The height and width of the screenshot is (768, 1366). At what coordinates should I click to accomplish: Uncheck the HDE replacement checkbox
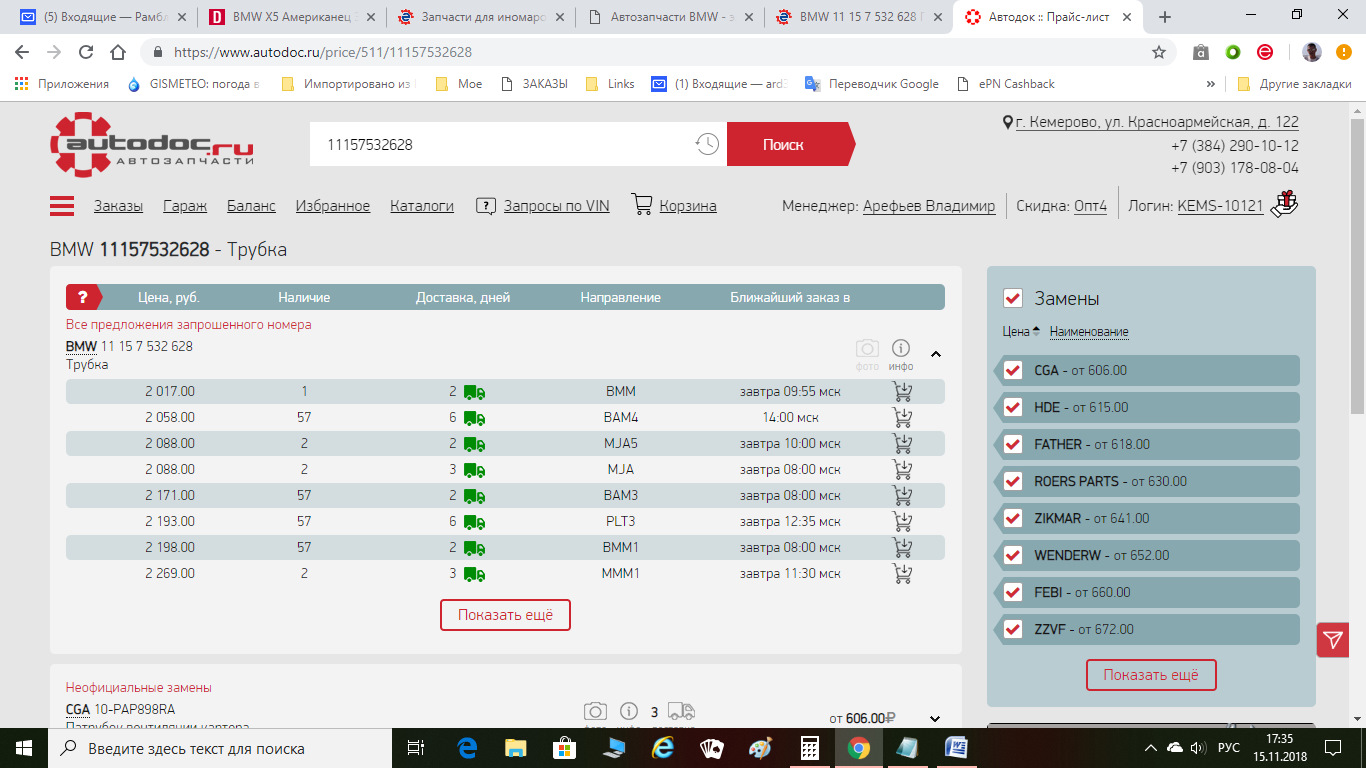[1013, 407]
